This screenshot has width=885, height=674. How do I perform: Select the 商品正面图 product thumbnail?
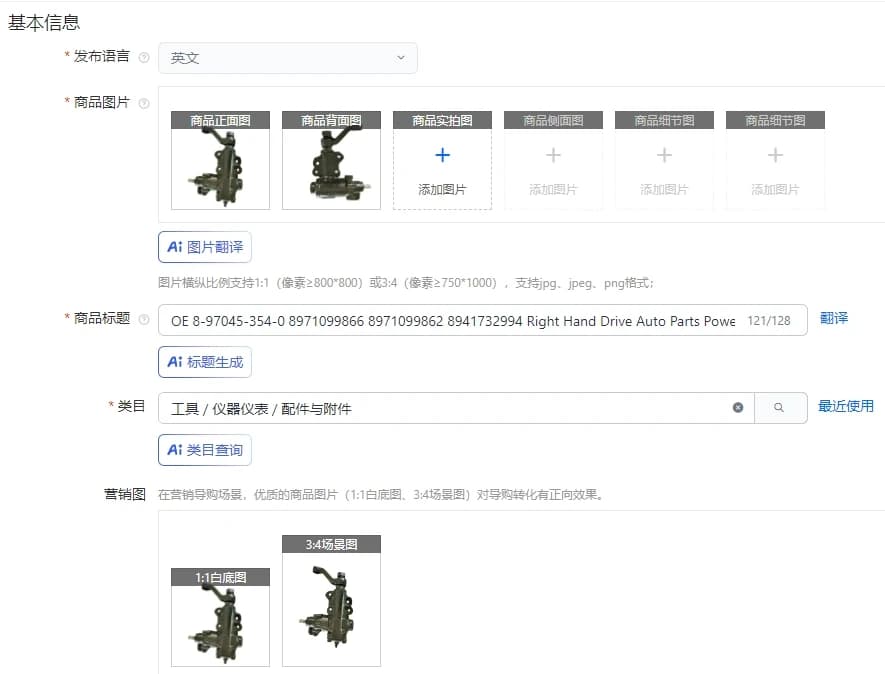tap(221, 160)
